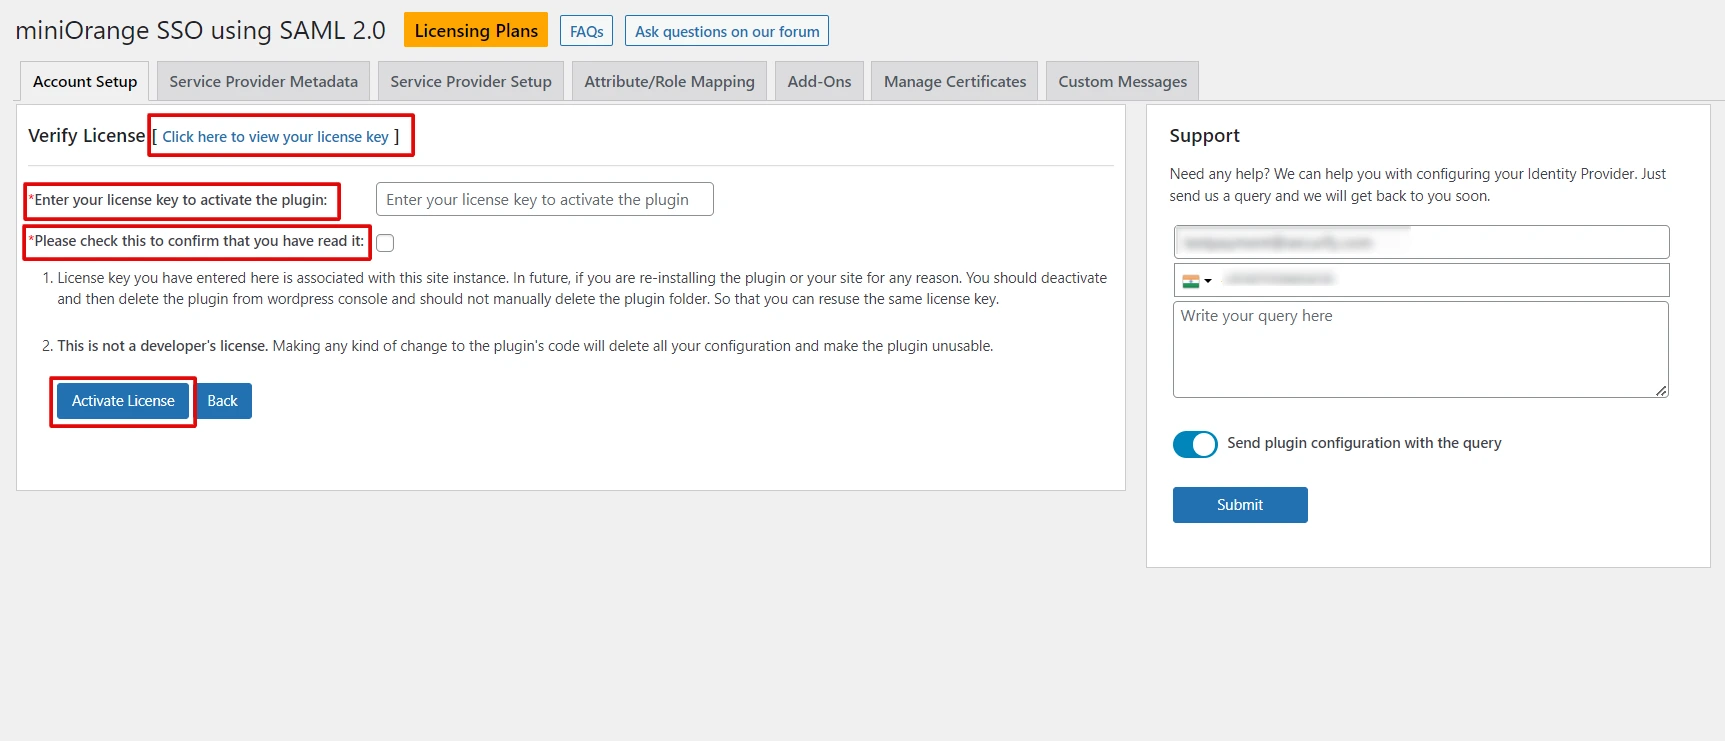Focus the support email field
Screen dimensions: 1725x741
click(x=1421, y=242)
